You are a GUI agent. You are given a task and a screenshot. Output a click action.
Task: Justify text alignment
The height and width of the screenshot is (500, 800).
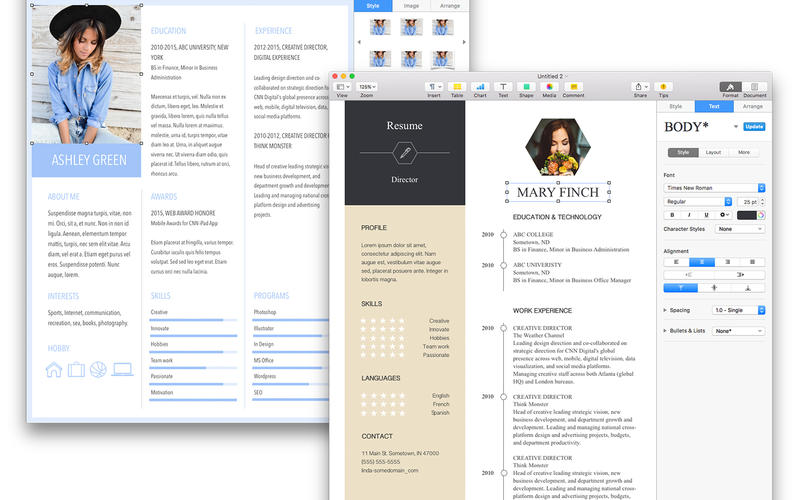coord(752,262)
